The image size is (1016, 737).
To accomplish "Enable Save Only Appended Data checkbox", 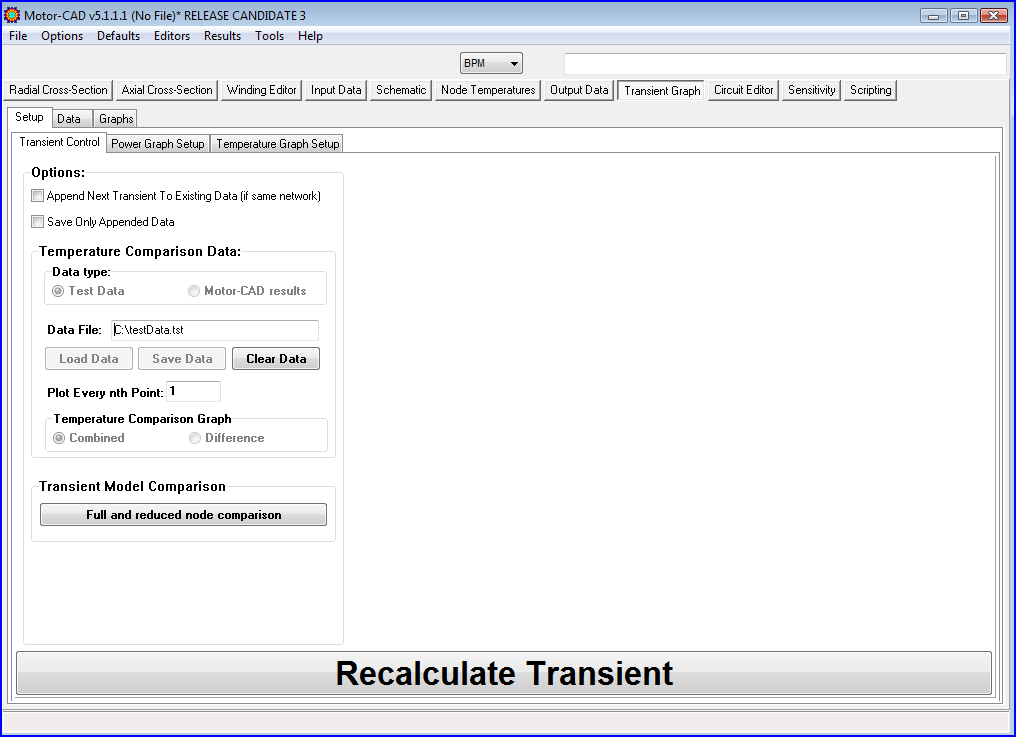I will tap(38, 222).
